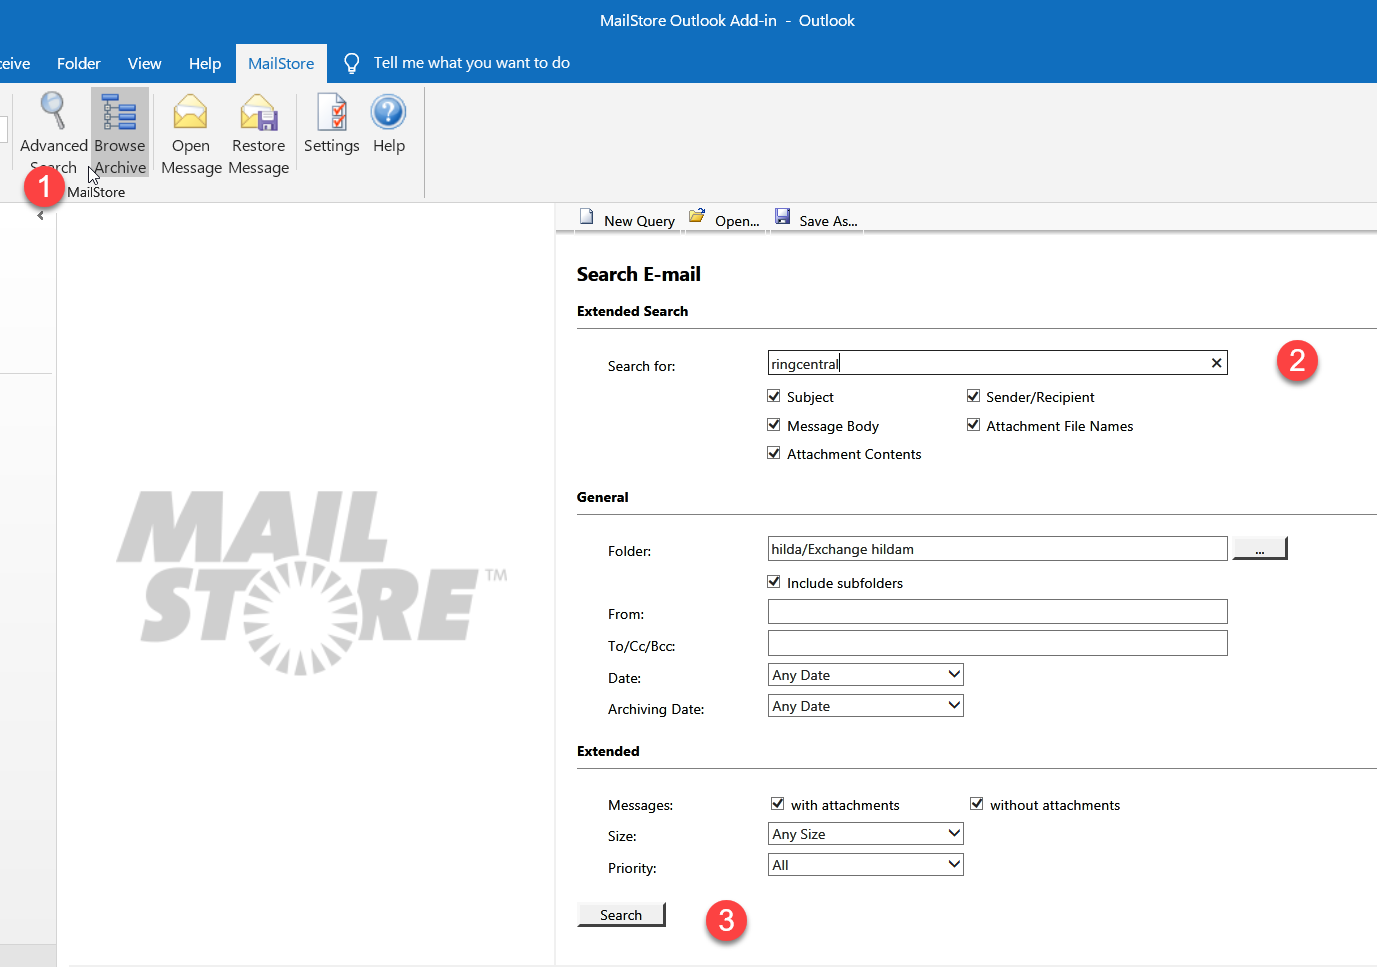Screen dimensions: 1377x967
Task: Click the From input field
Action: pos(997,612)
